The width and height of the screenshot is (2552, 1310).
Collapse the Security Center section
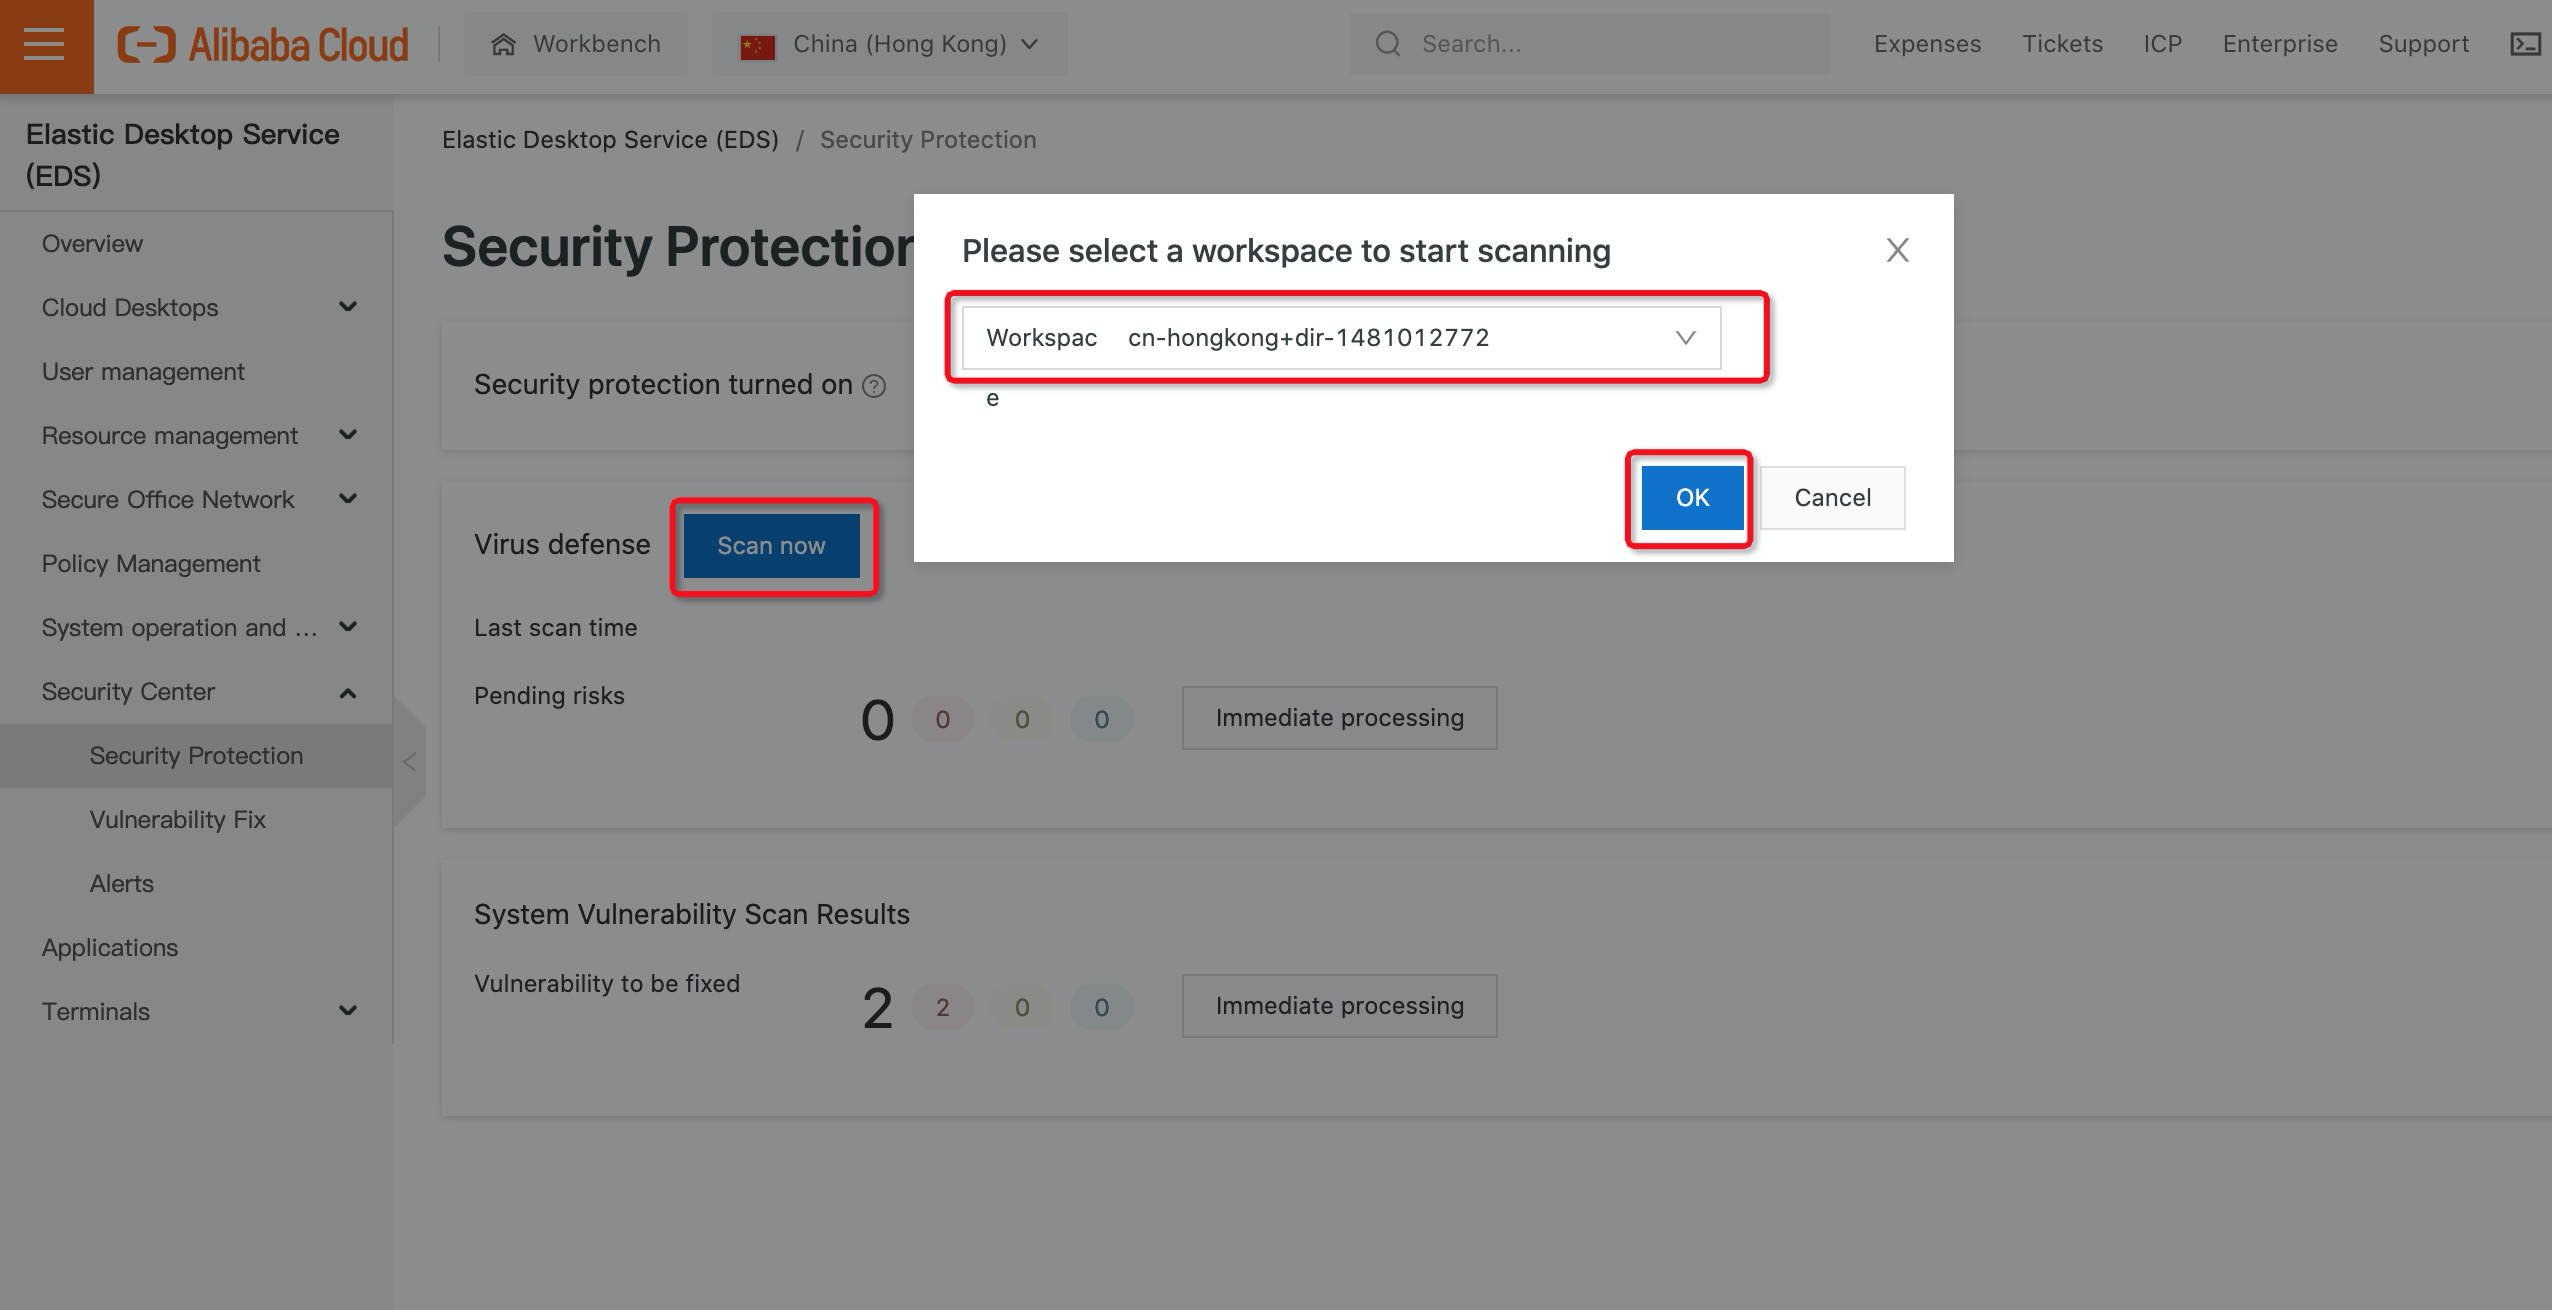(x=347, y=692)
